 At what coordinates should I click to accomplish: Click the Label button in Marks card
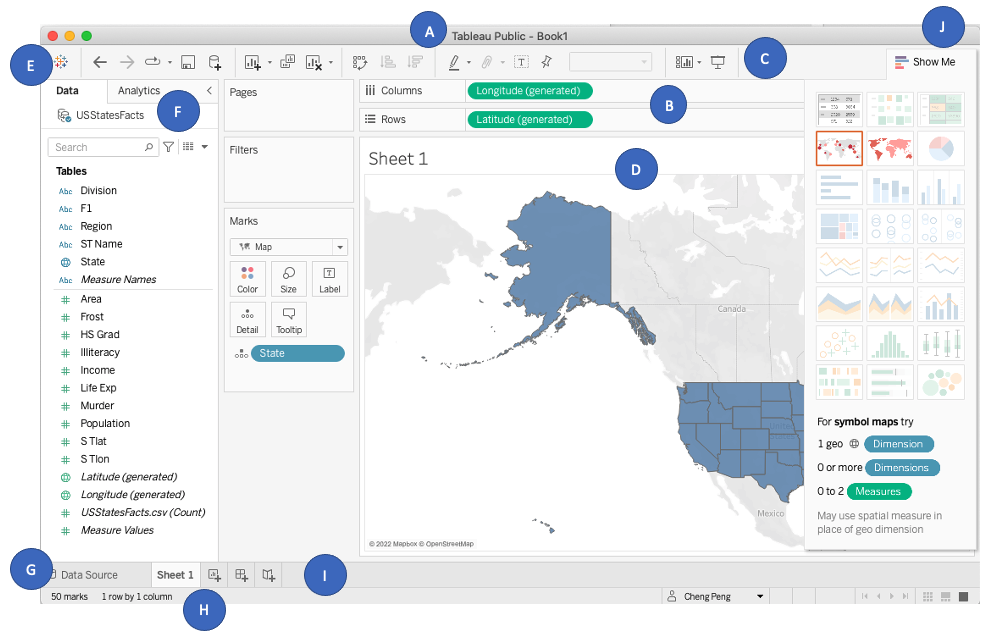pyautogui.click(x=329, y=280)
